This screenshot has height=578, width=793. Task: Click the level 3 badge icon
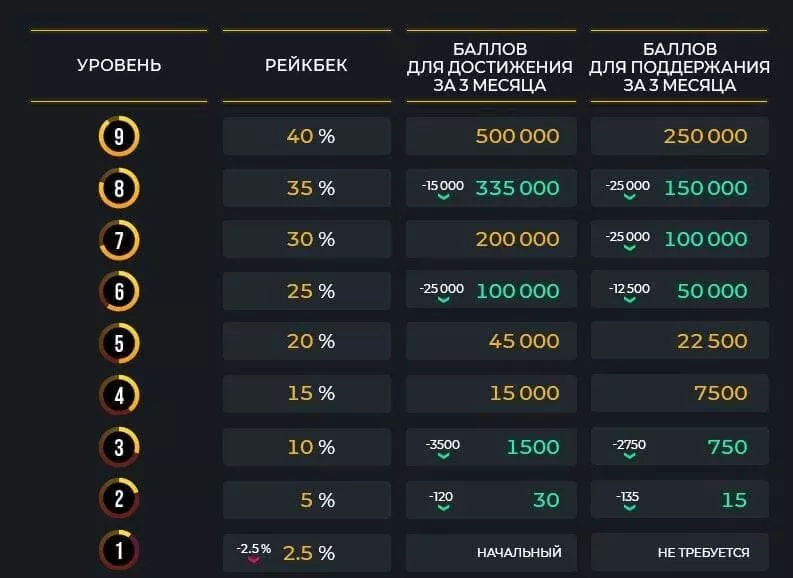click(119, 447)
